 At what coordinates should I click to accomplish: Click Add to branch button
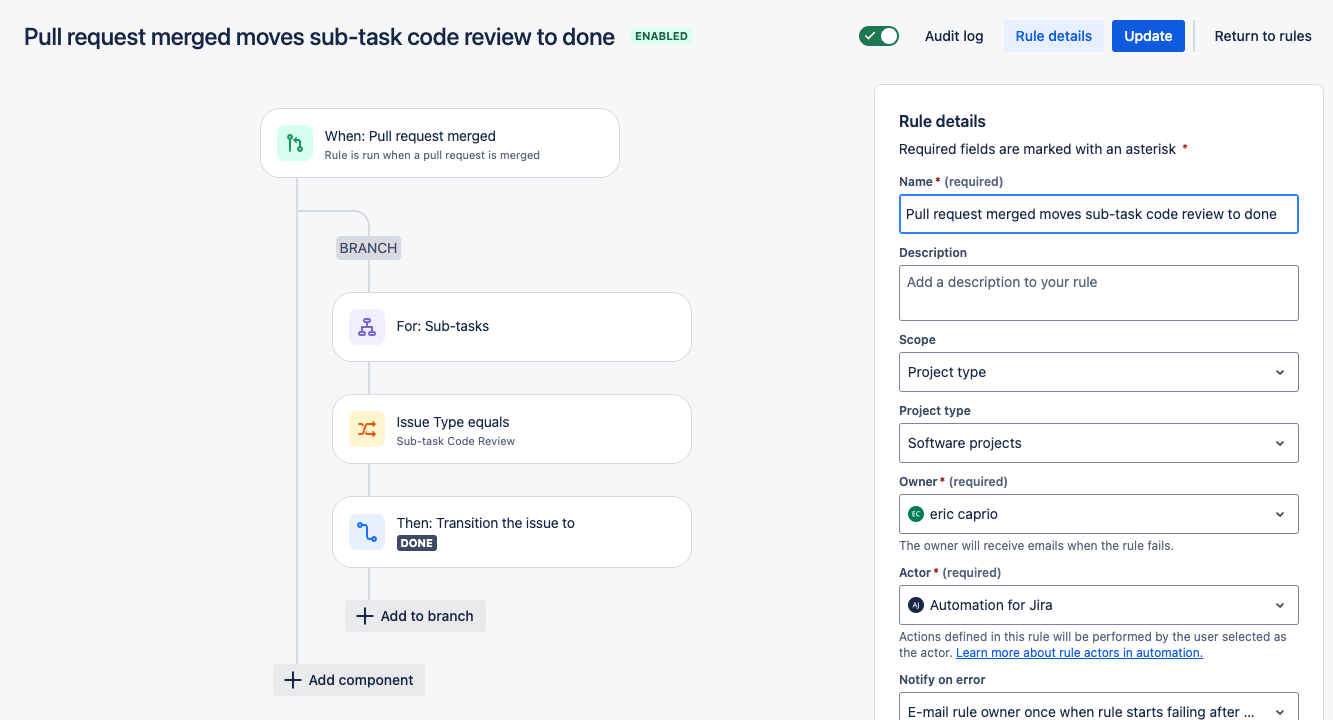tap(415, 616)
